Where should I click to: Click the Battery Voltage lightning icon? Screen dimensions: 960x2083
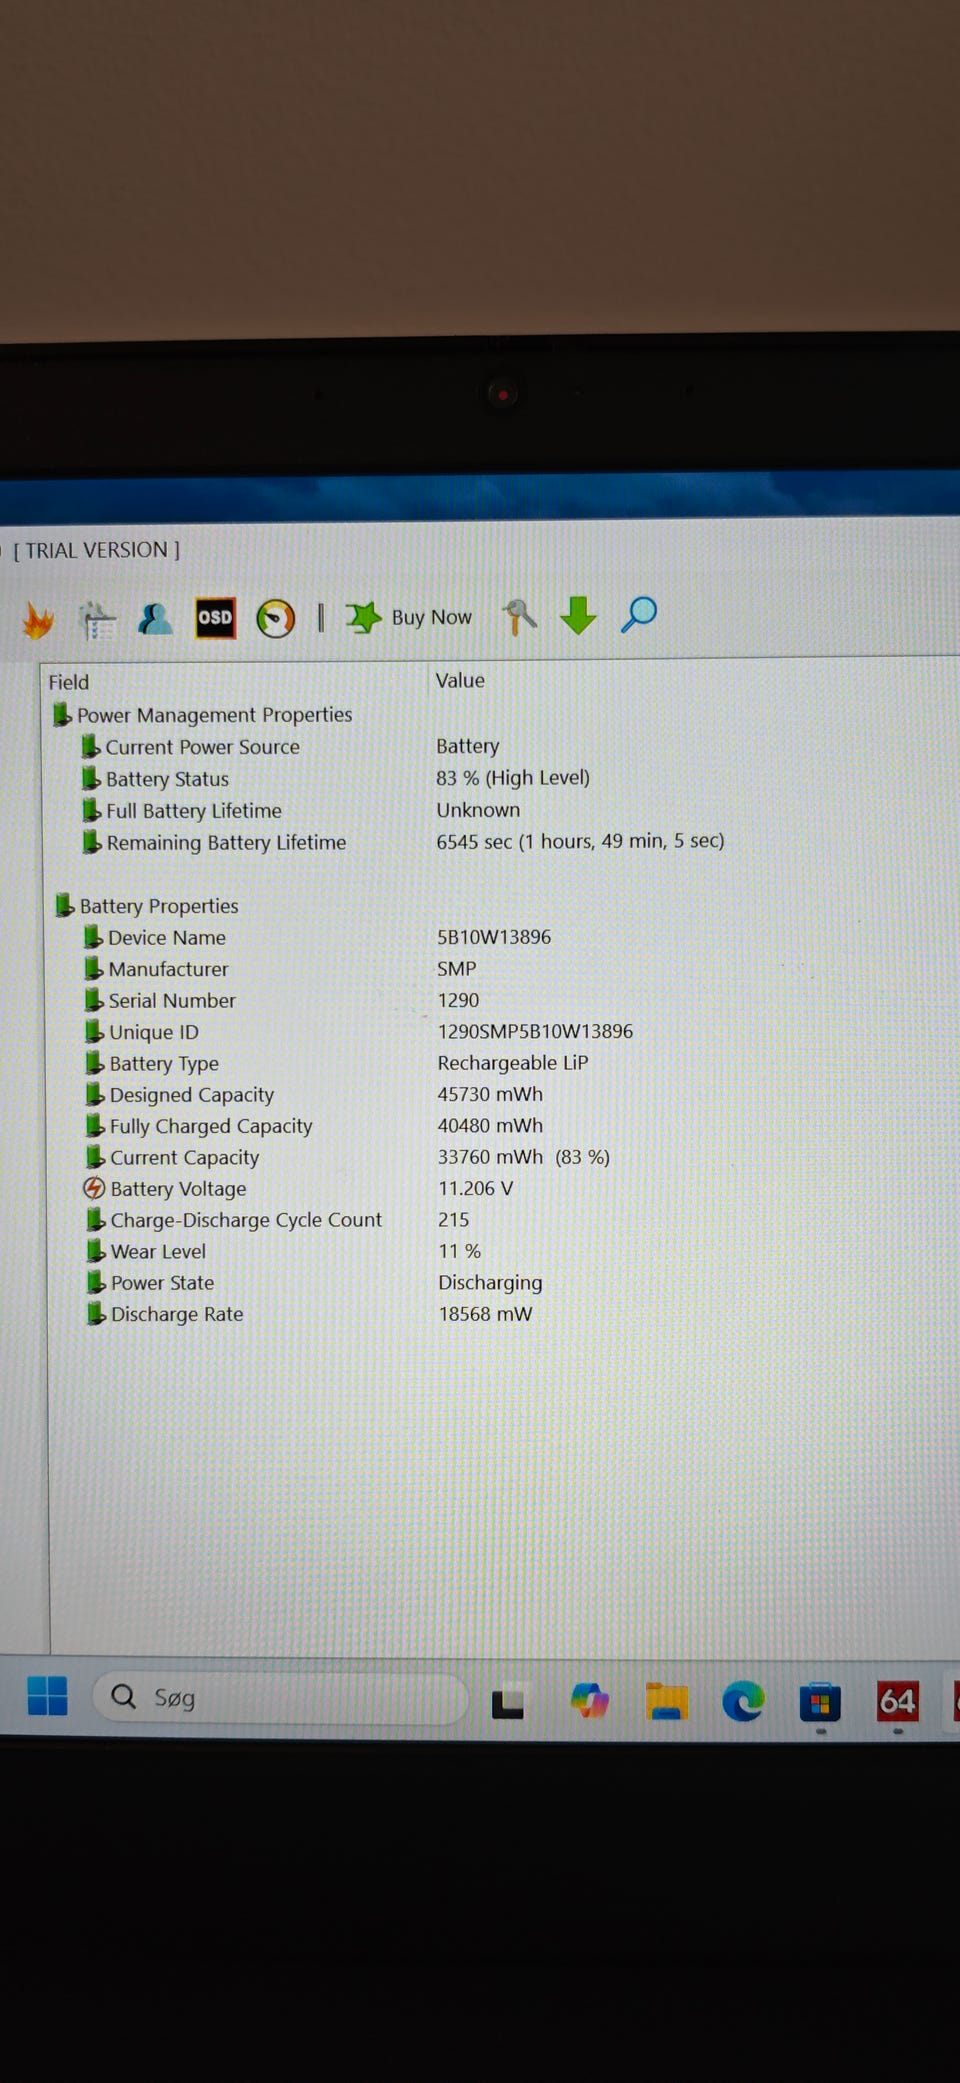tap(94, 1188)
